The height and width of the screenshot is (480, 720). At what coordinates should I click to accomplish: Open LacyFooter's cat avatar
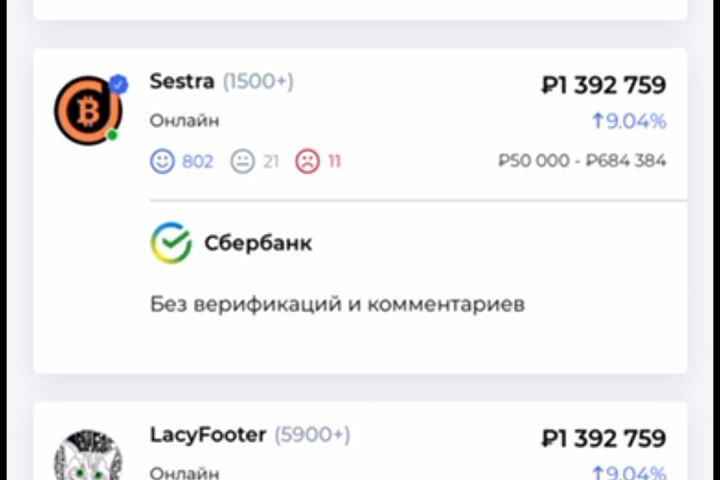click(x=87, y=458)
